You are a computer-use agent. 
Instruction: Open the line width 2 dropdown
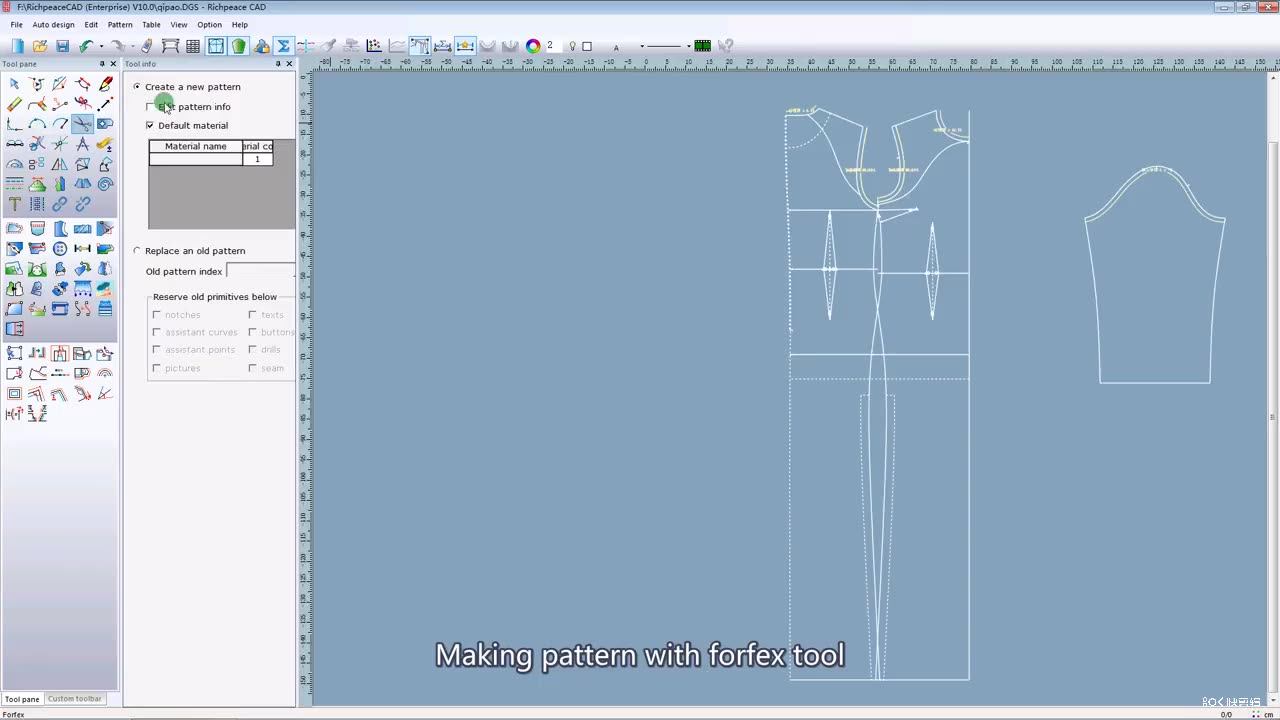[x=558, y=46]
